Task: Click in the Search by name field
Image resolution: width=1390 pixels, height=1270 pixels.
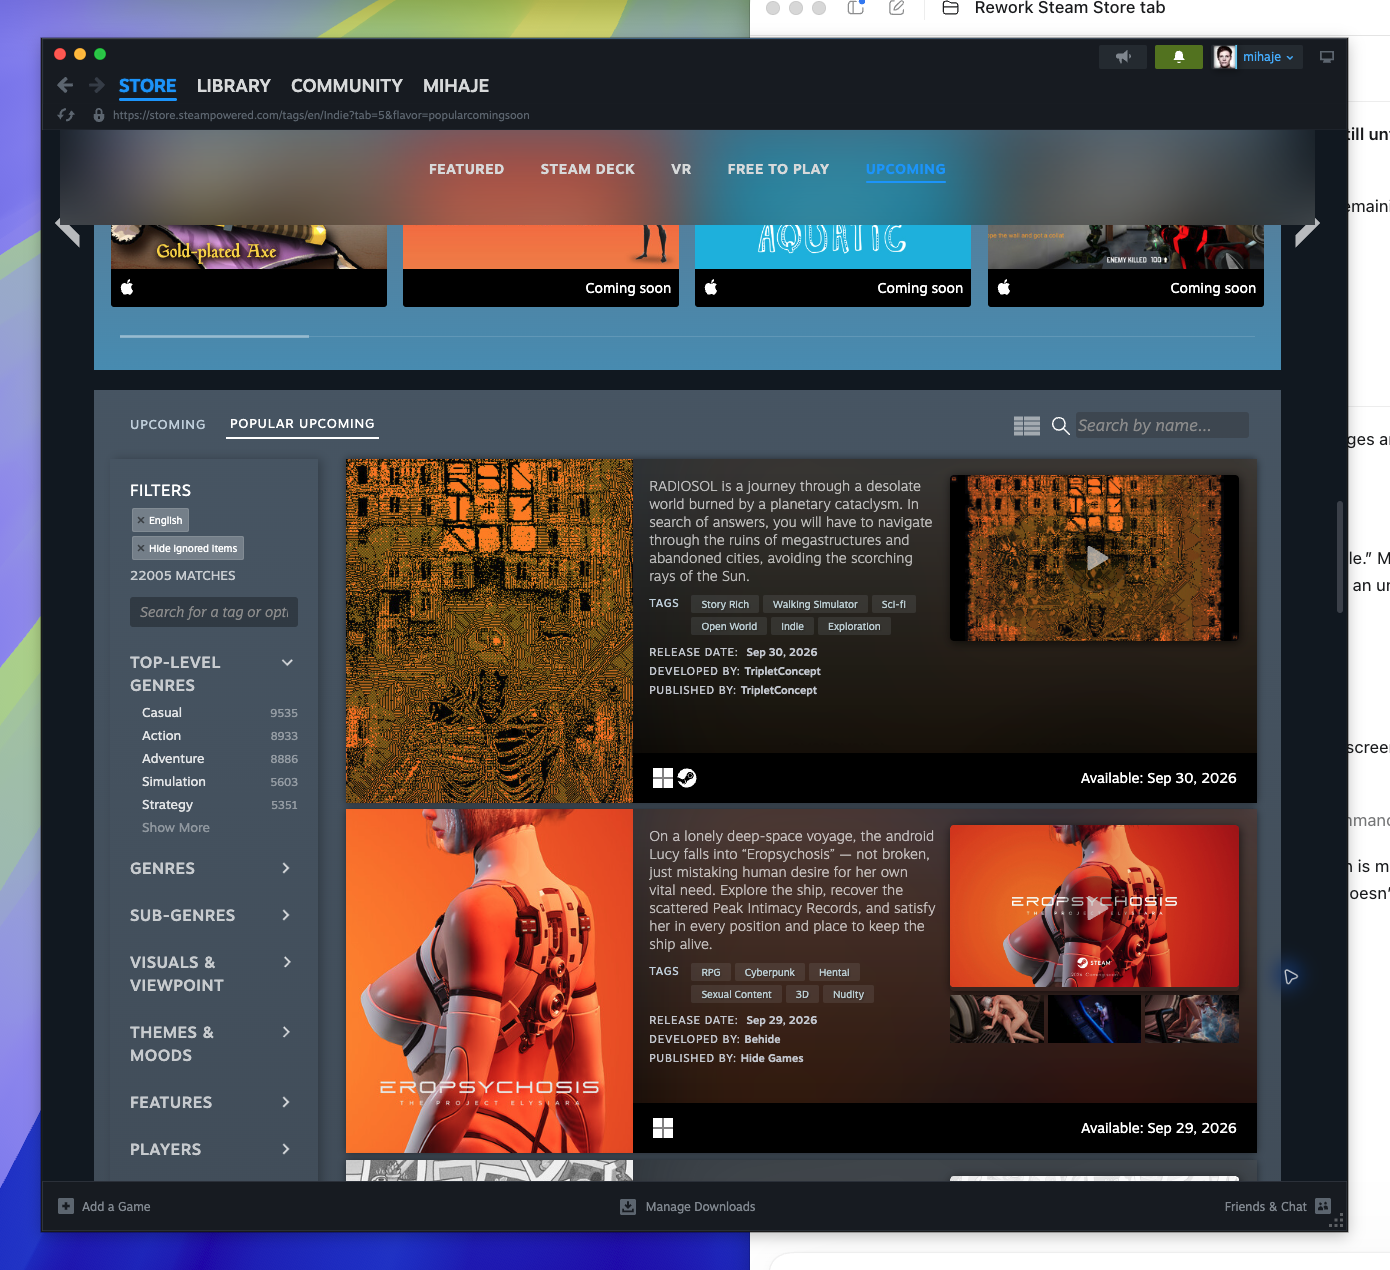Action: (x=1162, y=425)
